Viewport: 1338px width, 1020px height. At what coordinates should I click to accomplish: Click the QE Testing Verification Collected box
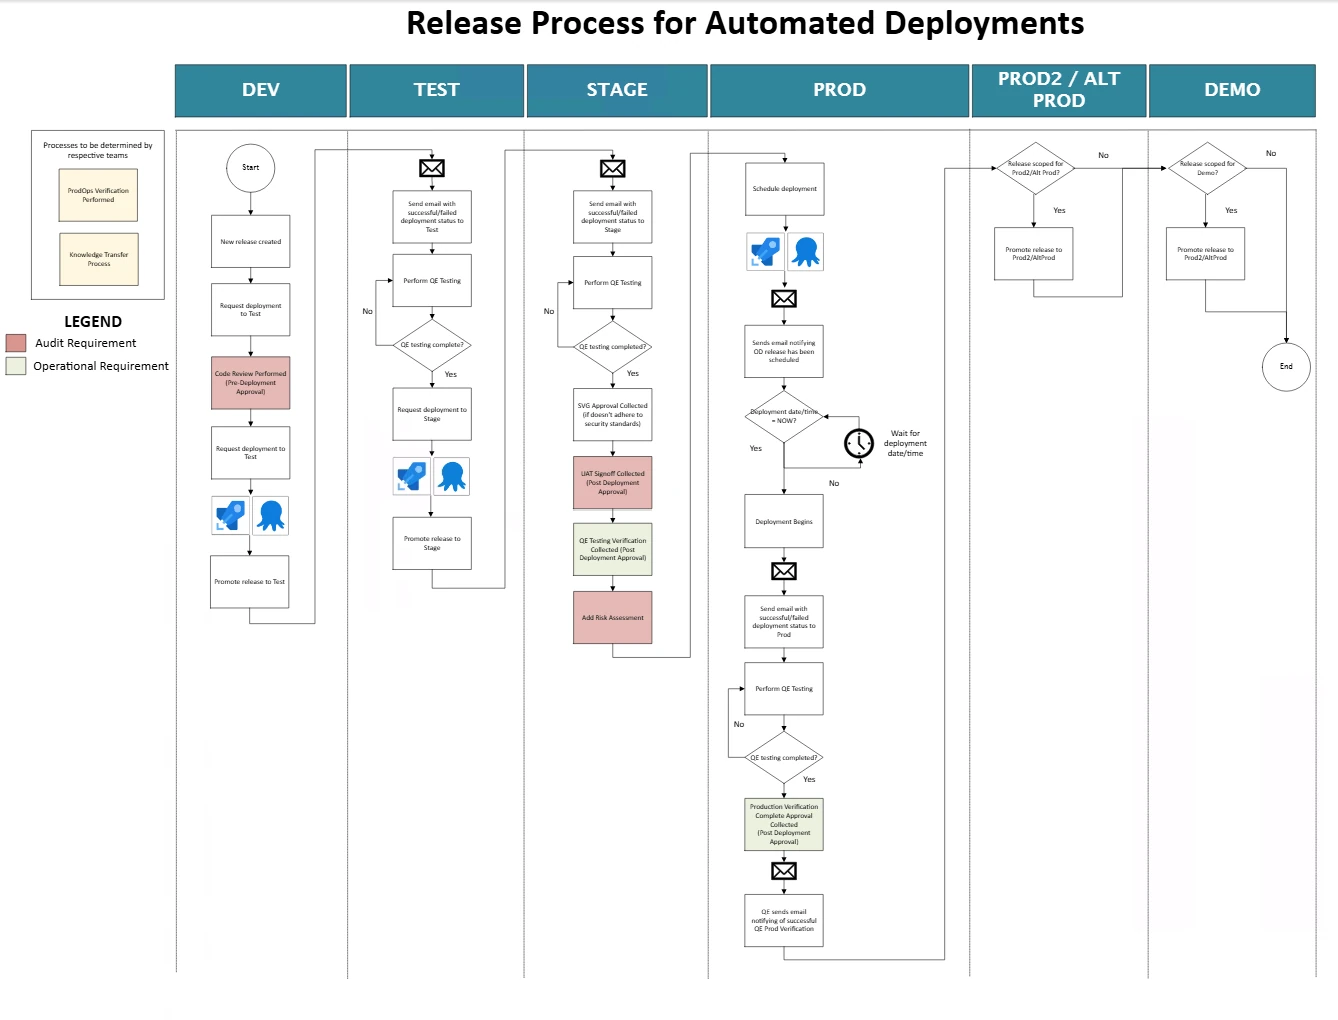(613, 549)
